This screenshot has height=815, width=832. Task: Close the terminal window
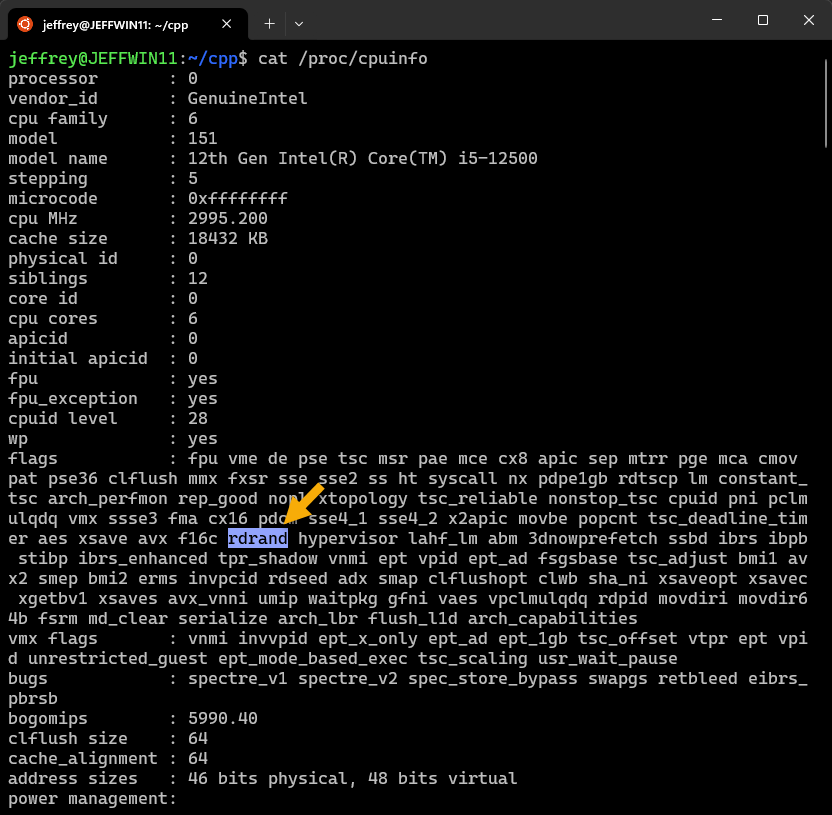click(x=808, y=21)
